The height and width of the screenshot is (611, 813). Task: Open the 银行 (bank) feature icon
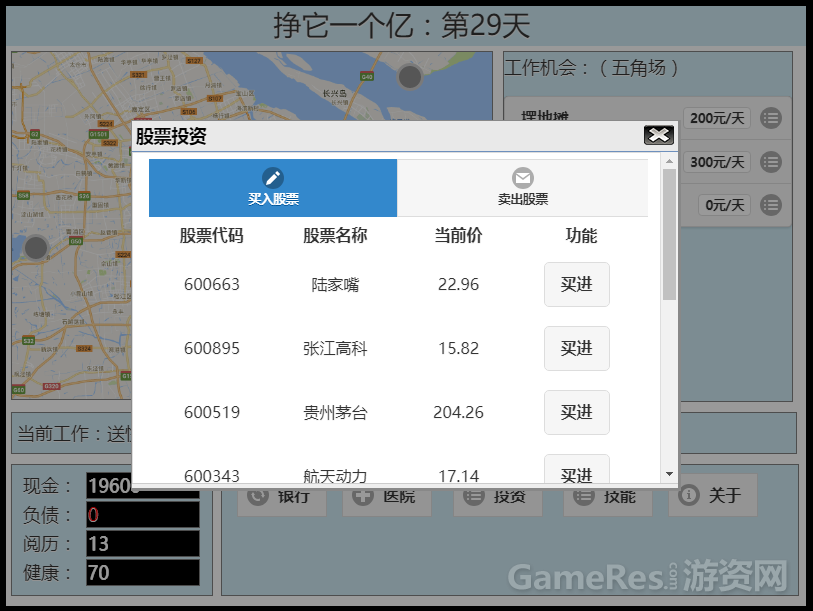(258, 496)
